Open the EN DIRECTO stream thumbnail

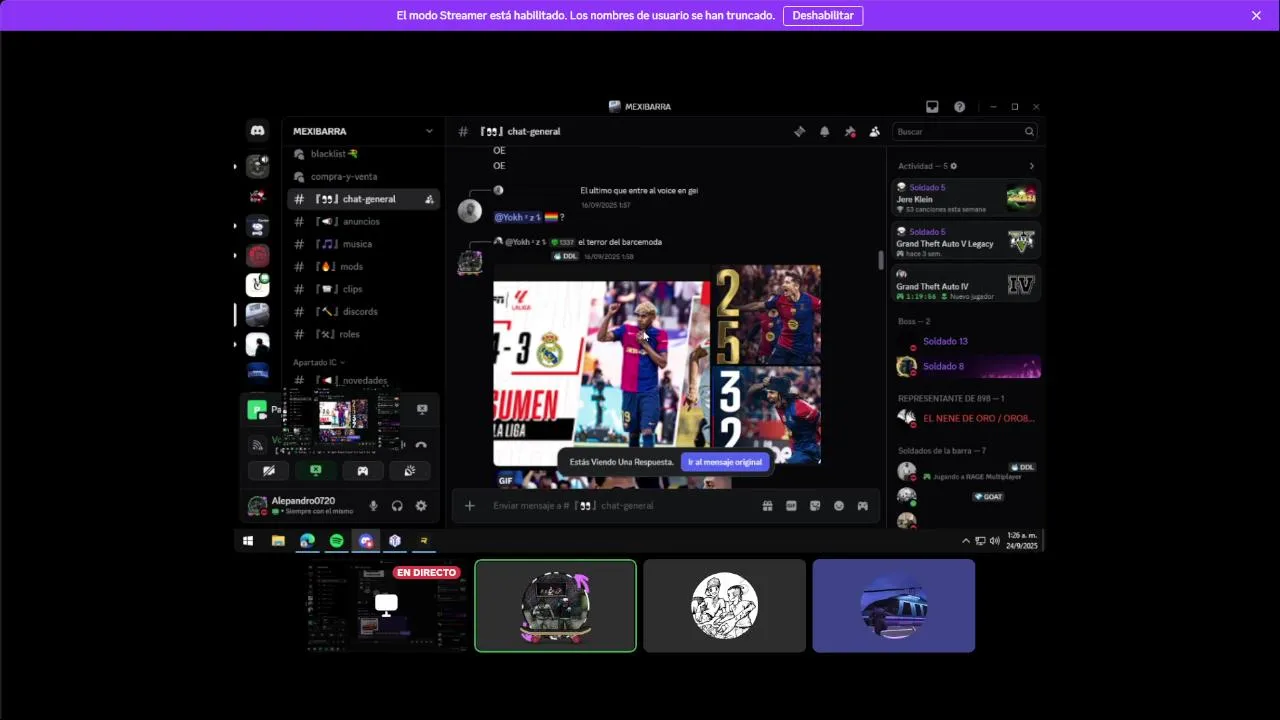[x=386, y=606]
